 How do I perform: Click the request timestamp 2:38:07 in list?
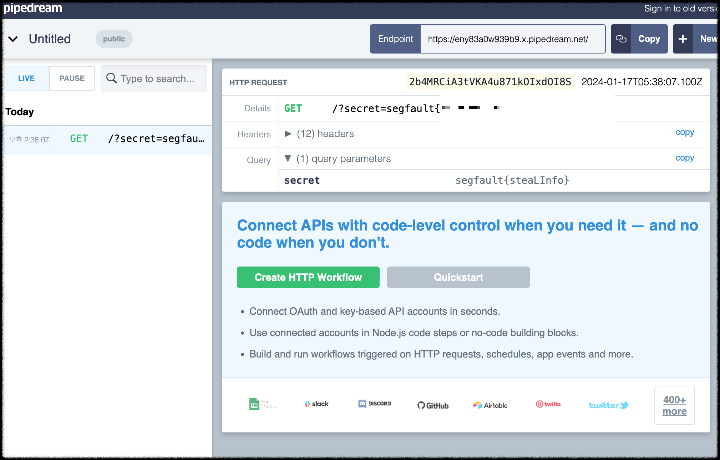coord(29,140)
